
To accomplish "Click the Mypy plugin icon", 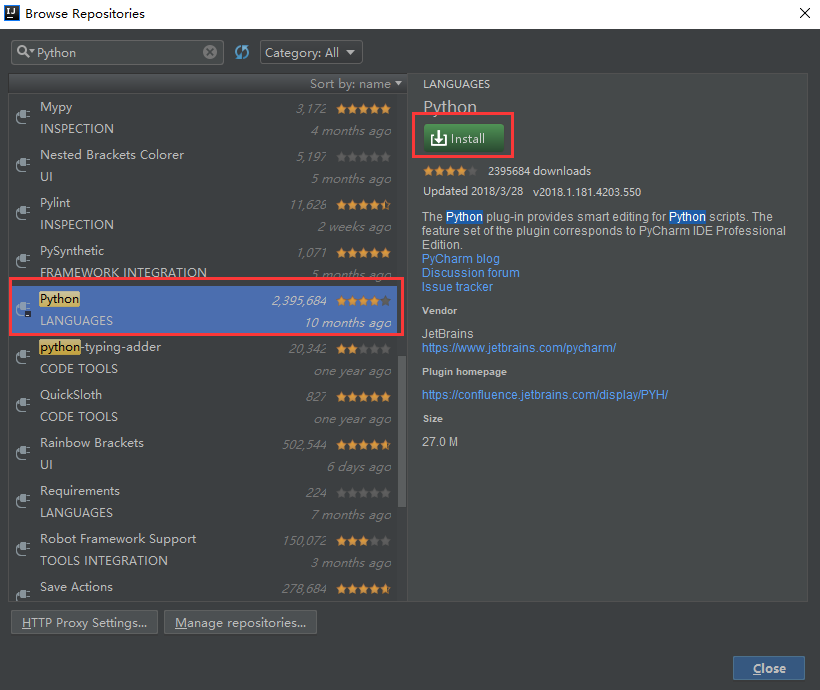I will click(x=23, y=117).
